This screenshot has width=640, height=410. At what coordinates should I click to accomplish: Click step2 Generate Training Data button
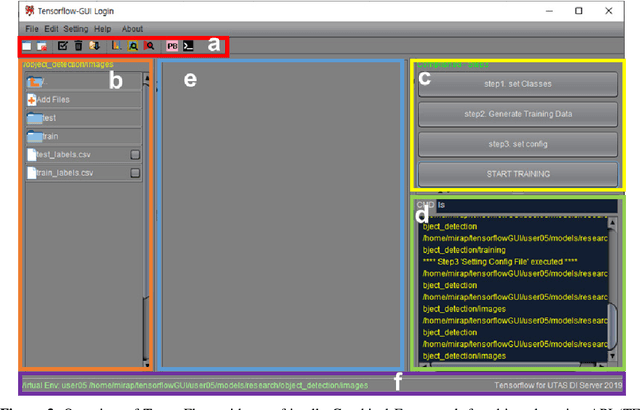click(x=515, y=114)
